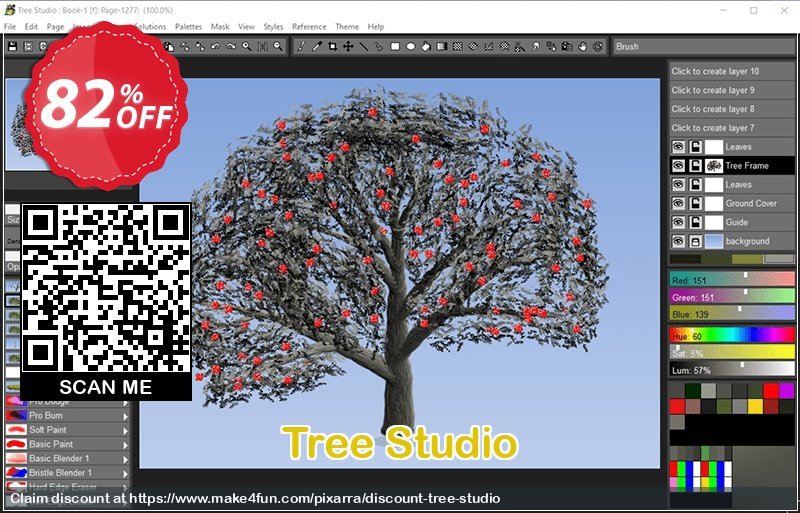Click the Soft Paint brush preset icon
The height and width of the screenshot is (513, 800).
click(x=16, y=430)
